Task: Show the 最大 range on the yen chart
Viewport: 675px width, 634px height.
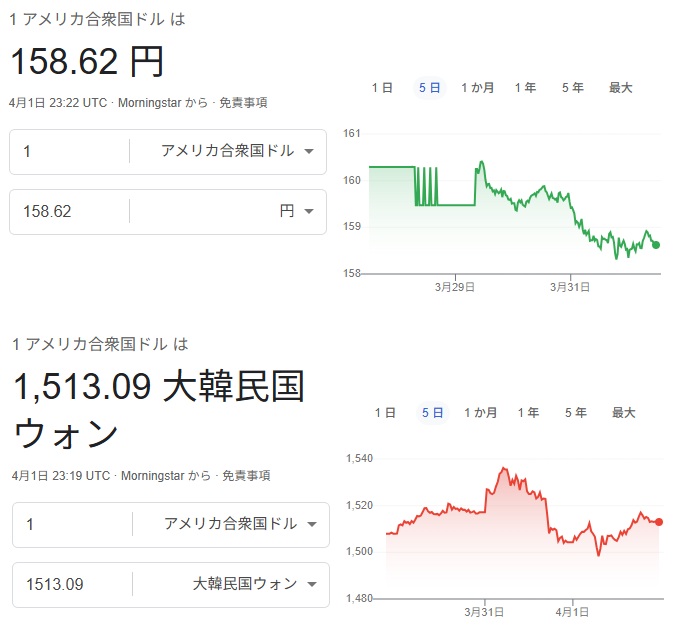Action: point(620,88)
